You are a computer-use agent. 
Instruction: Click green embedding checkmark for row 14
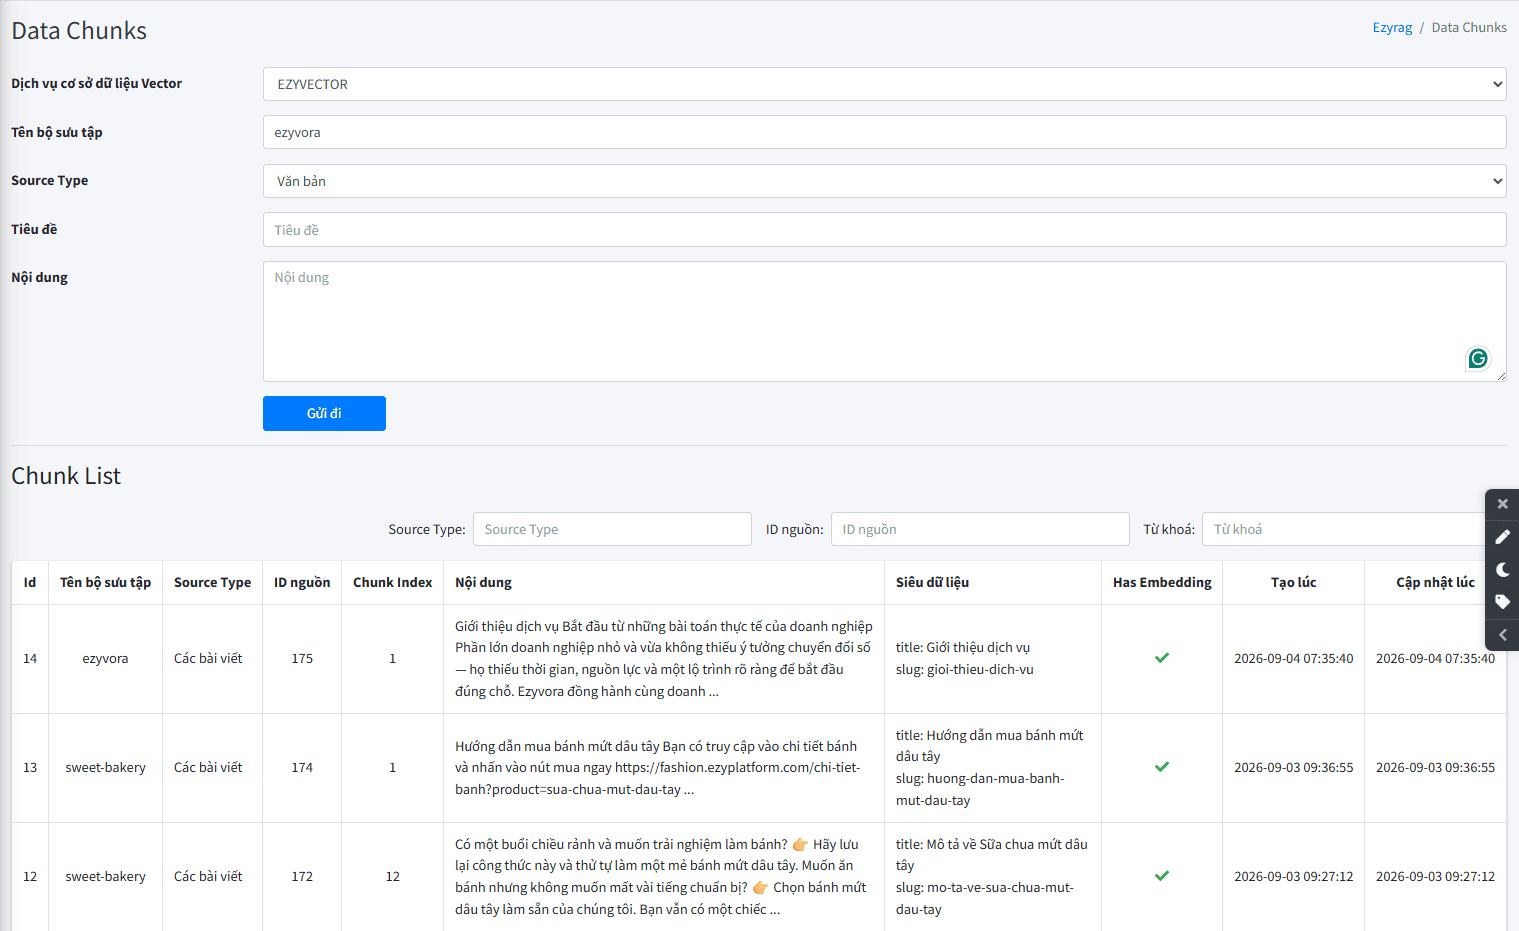click(1162, 658)
